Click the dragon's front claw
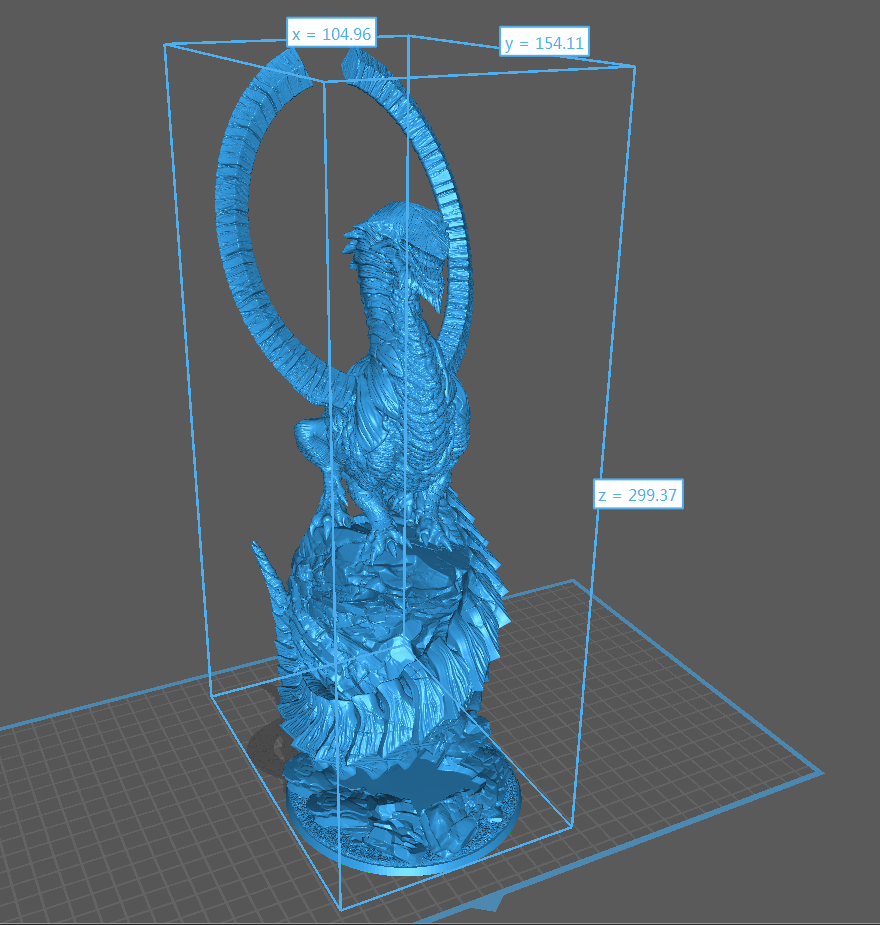 pos(330,525)
